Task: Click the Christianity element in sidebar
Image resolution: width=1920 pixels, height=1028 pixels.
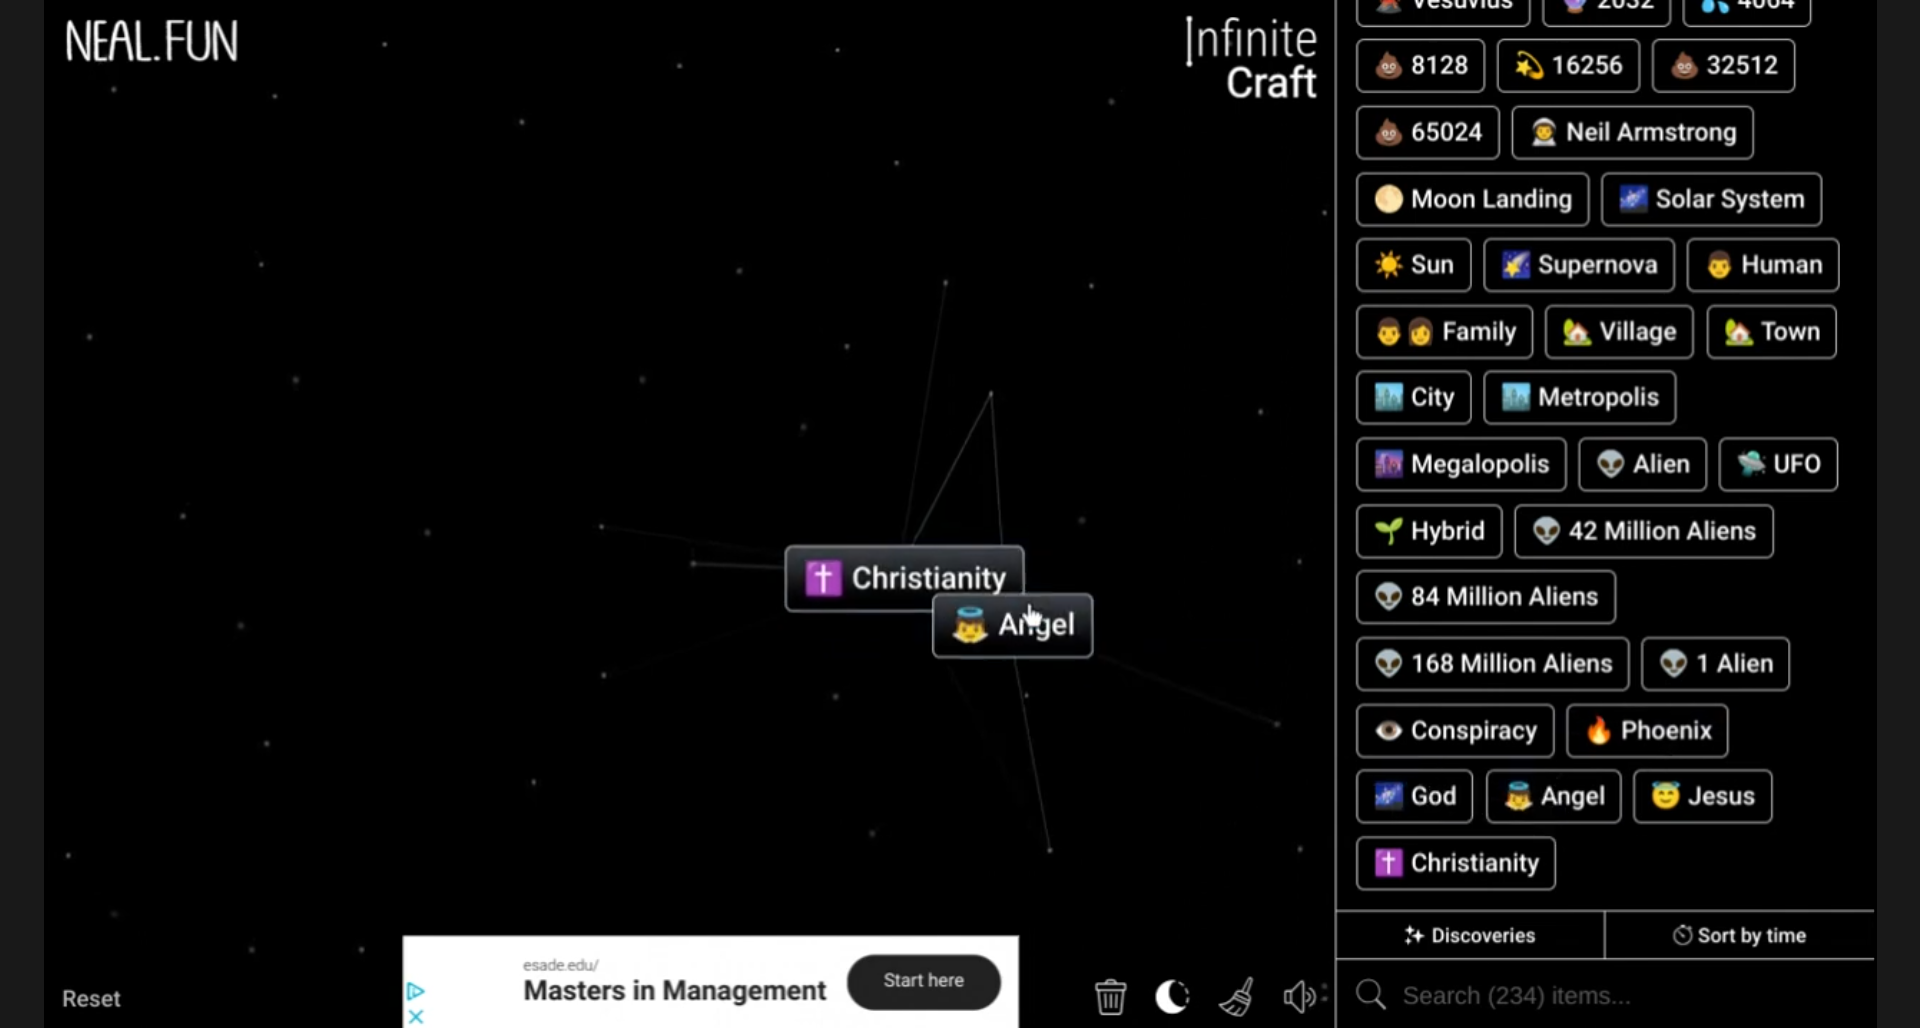Action: pyautogui.click(x=1456, y=864)
